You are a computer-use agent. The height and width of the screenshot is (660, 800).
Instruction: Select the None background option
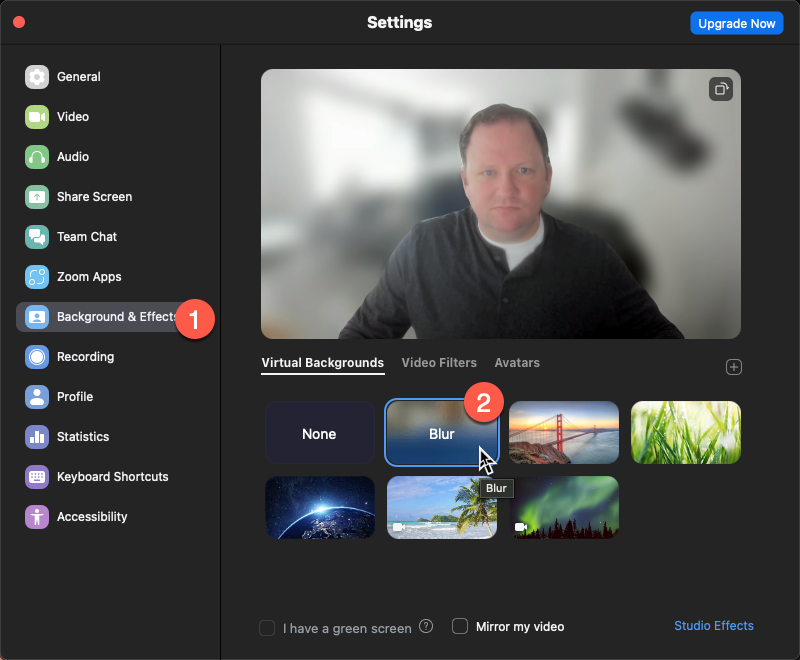point(320,433)
